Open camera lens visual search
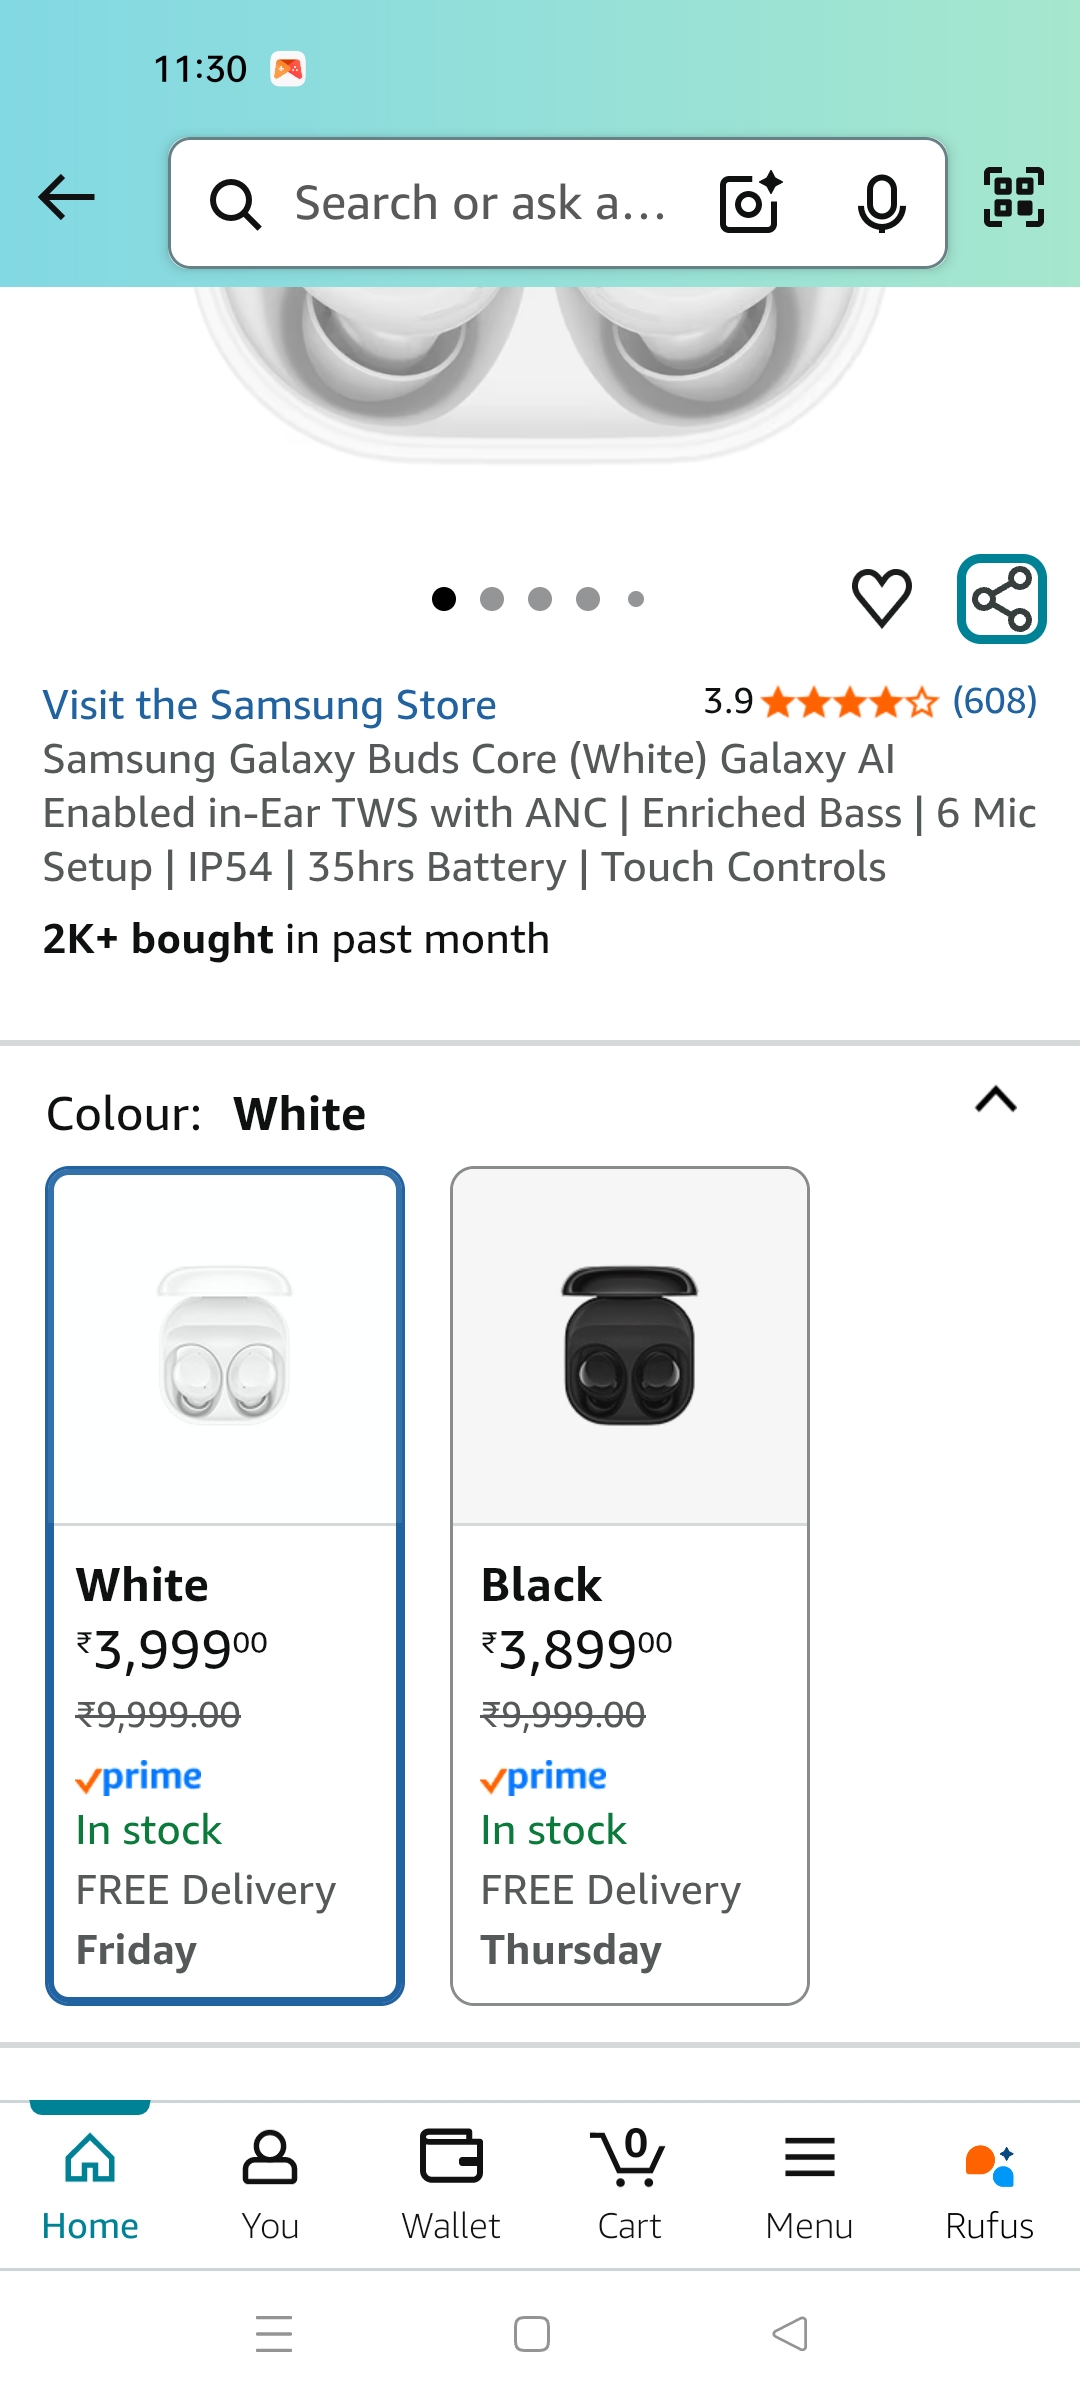 [750, 203]
